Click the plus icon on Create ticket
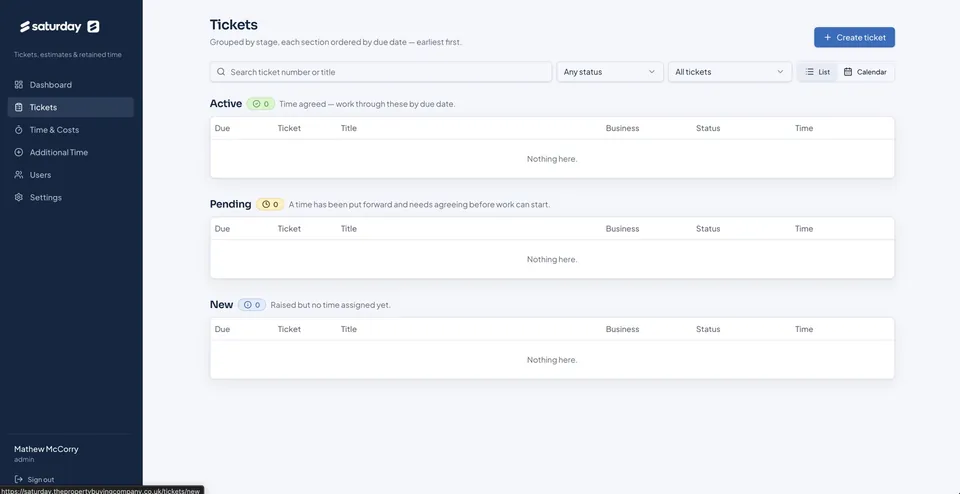Viewport: 960px width, 494px height. (x=828, y=37)
